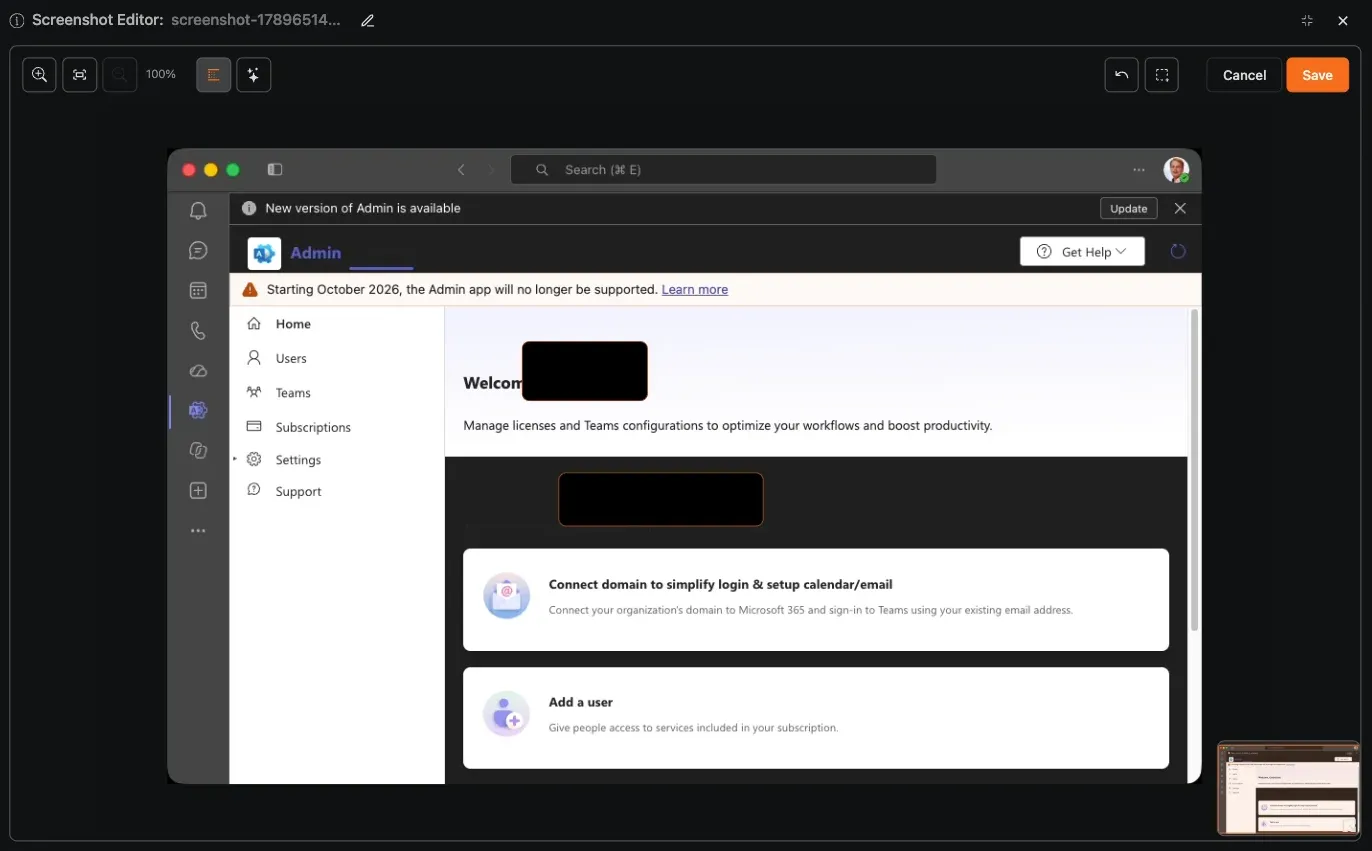Click the Apps plus icon in Teams sidebar
Image resolution: width=1372 pixels, height=851 pixels.
[198, 491]
